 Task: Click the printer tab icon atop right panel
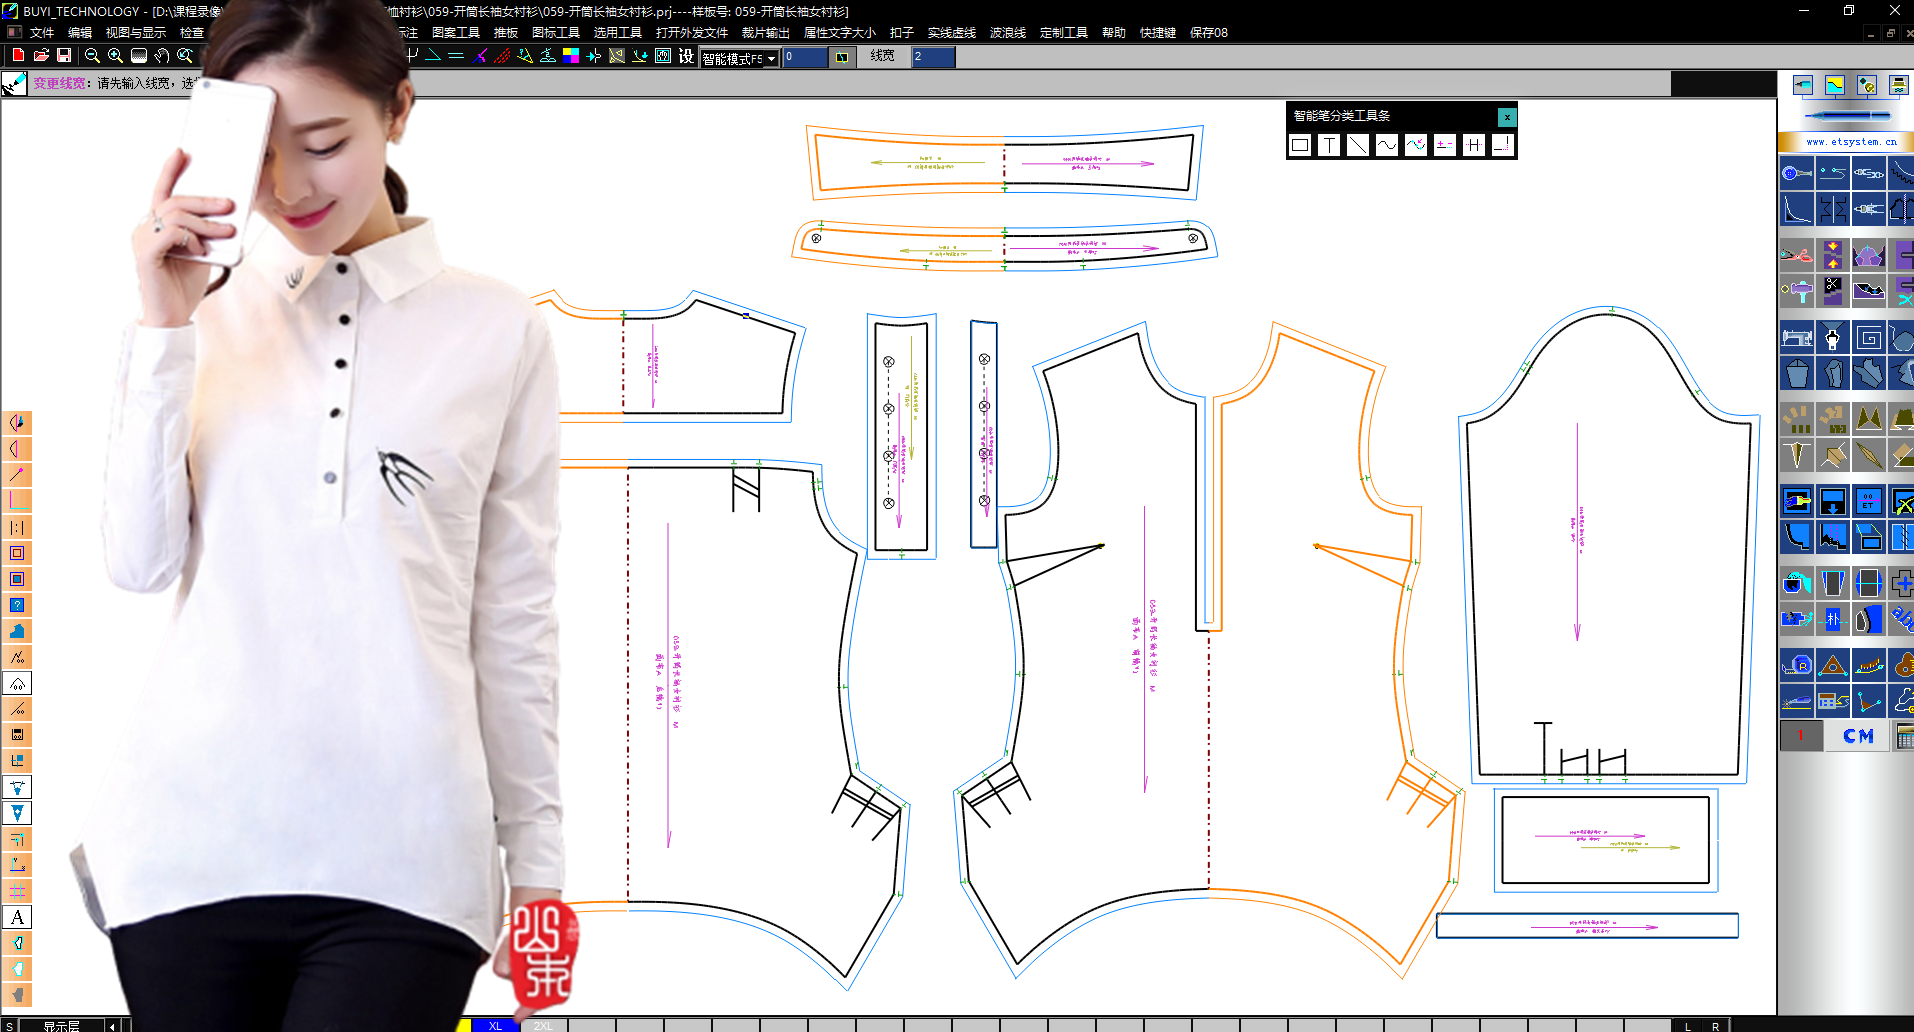(1898, 85)
